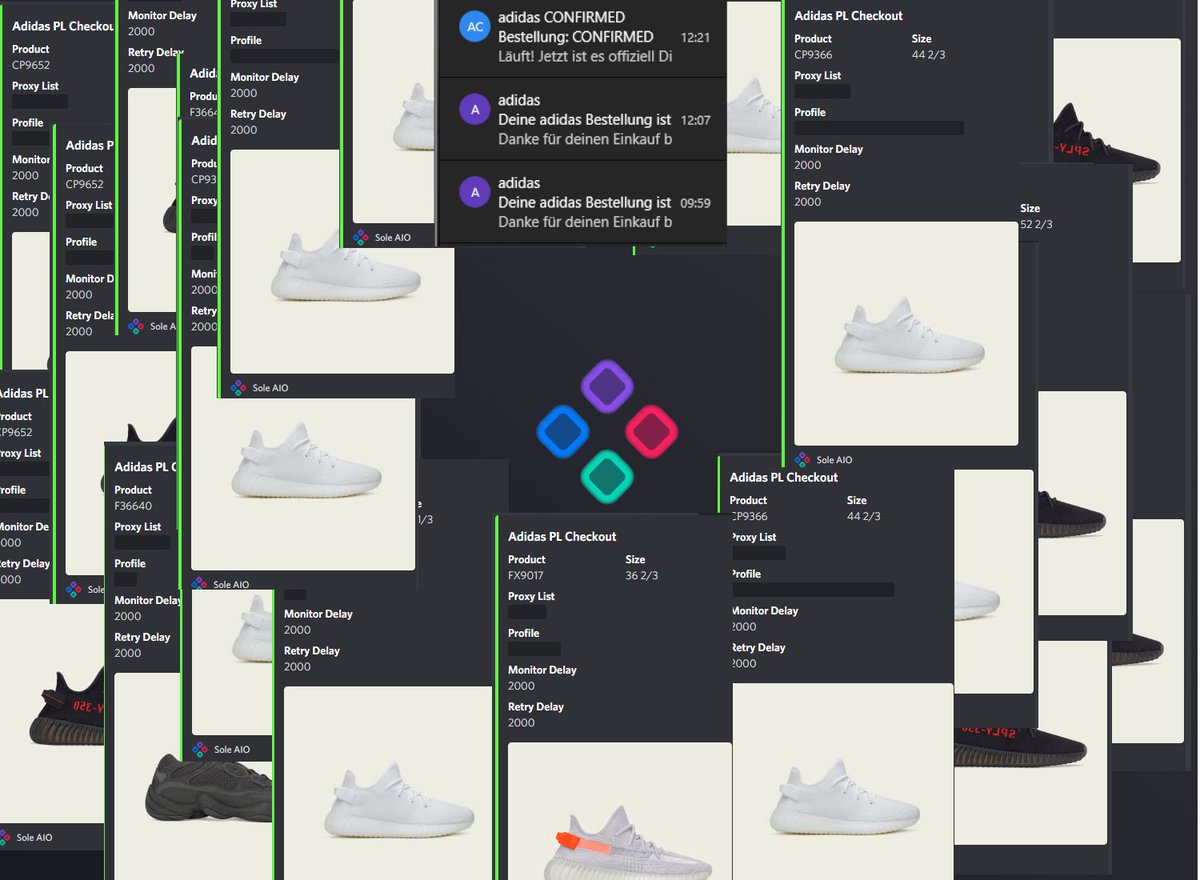Open the grey Yeezy image with orange heel tab
This screenshot has height=880, width=1200.
(x=620, y=811)
